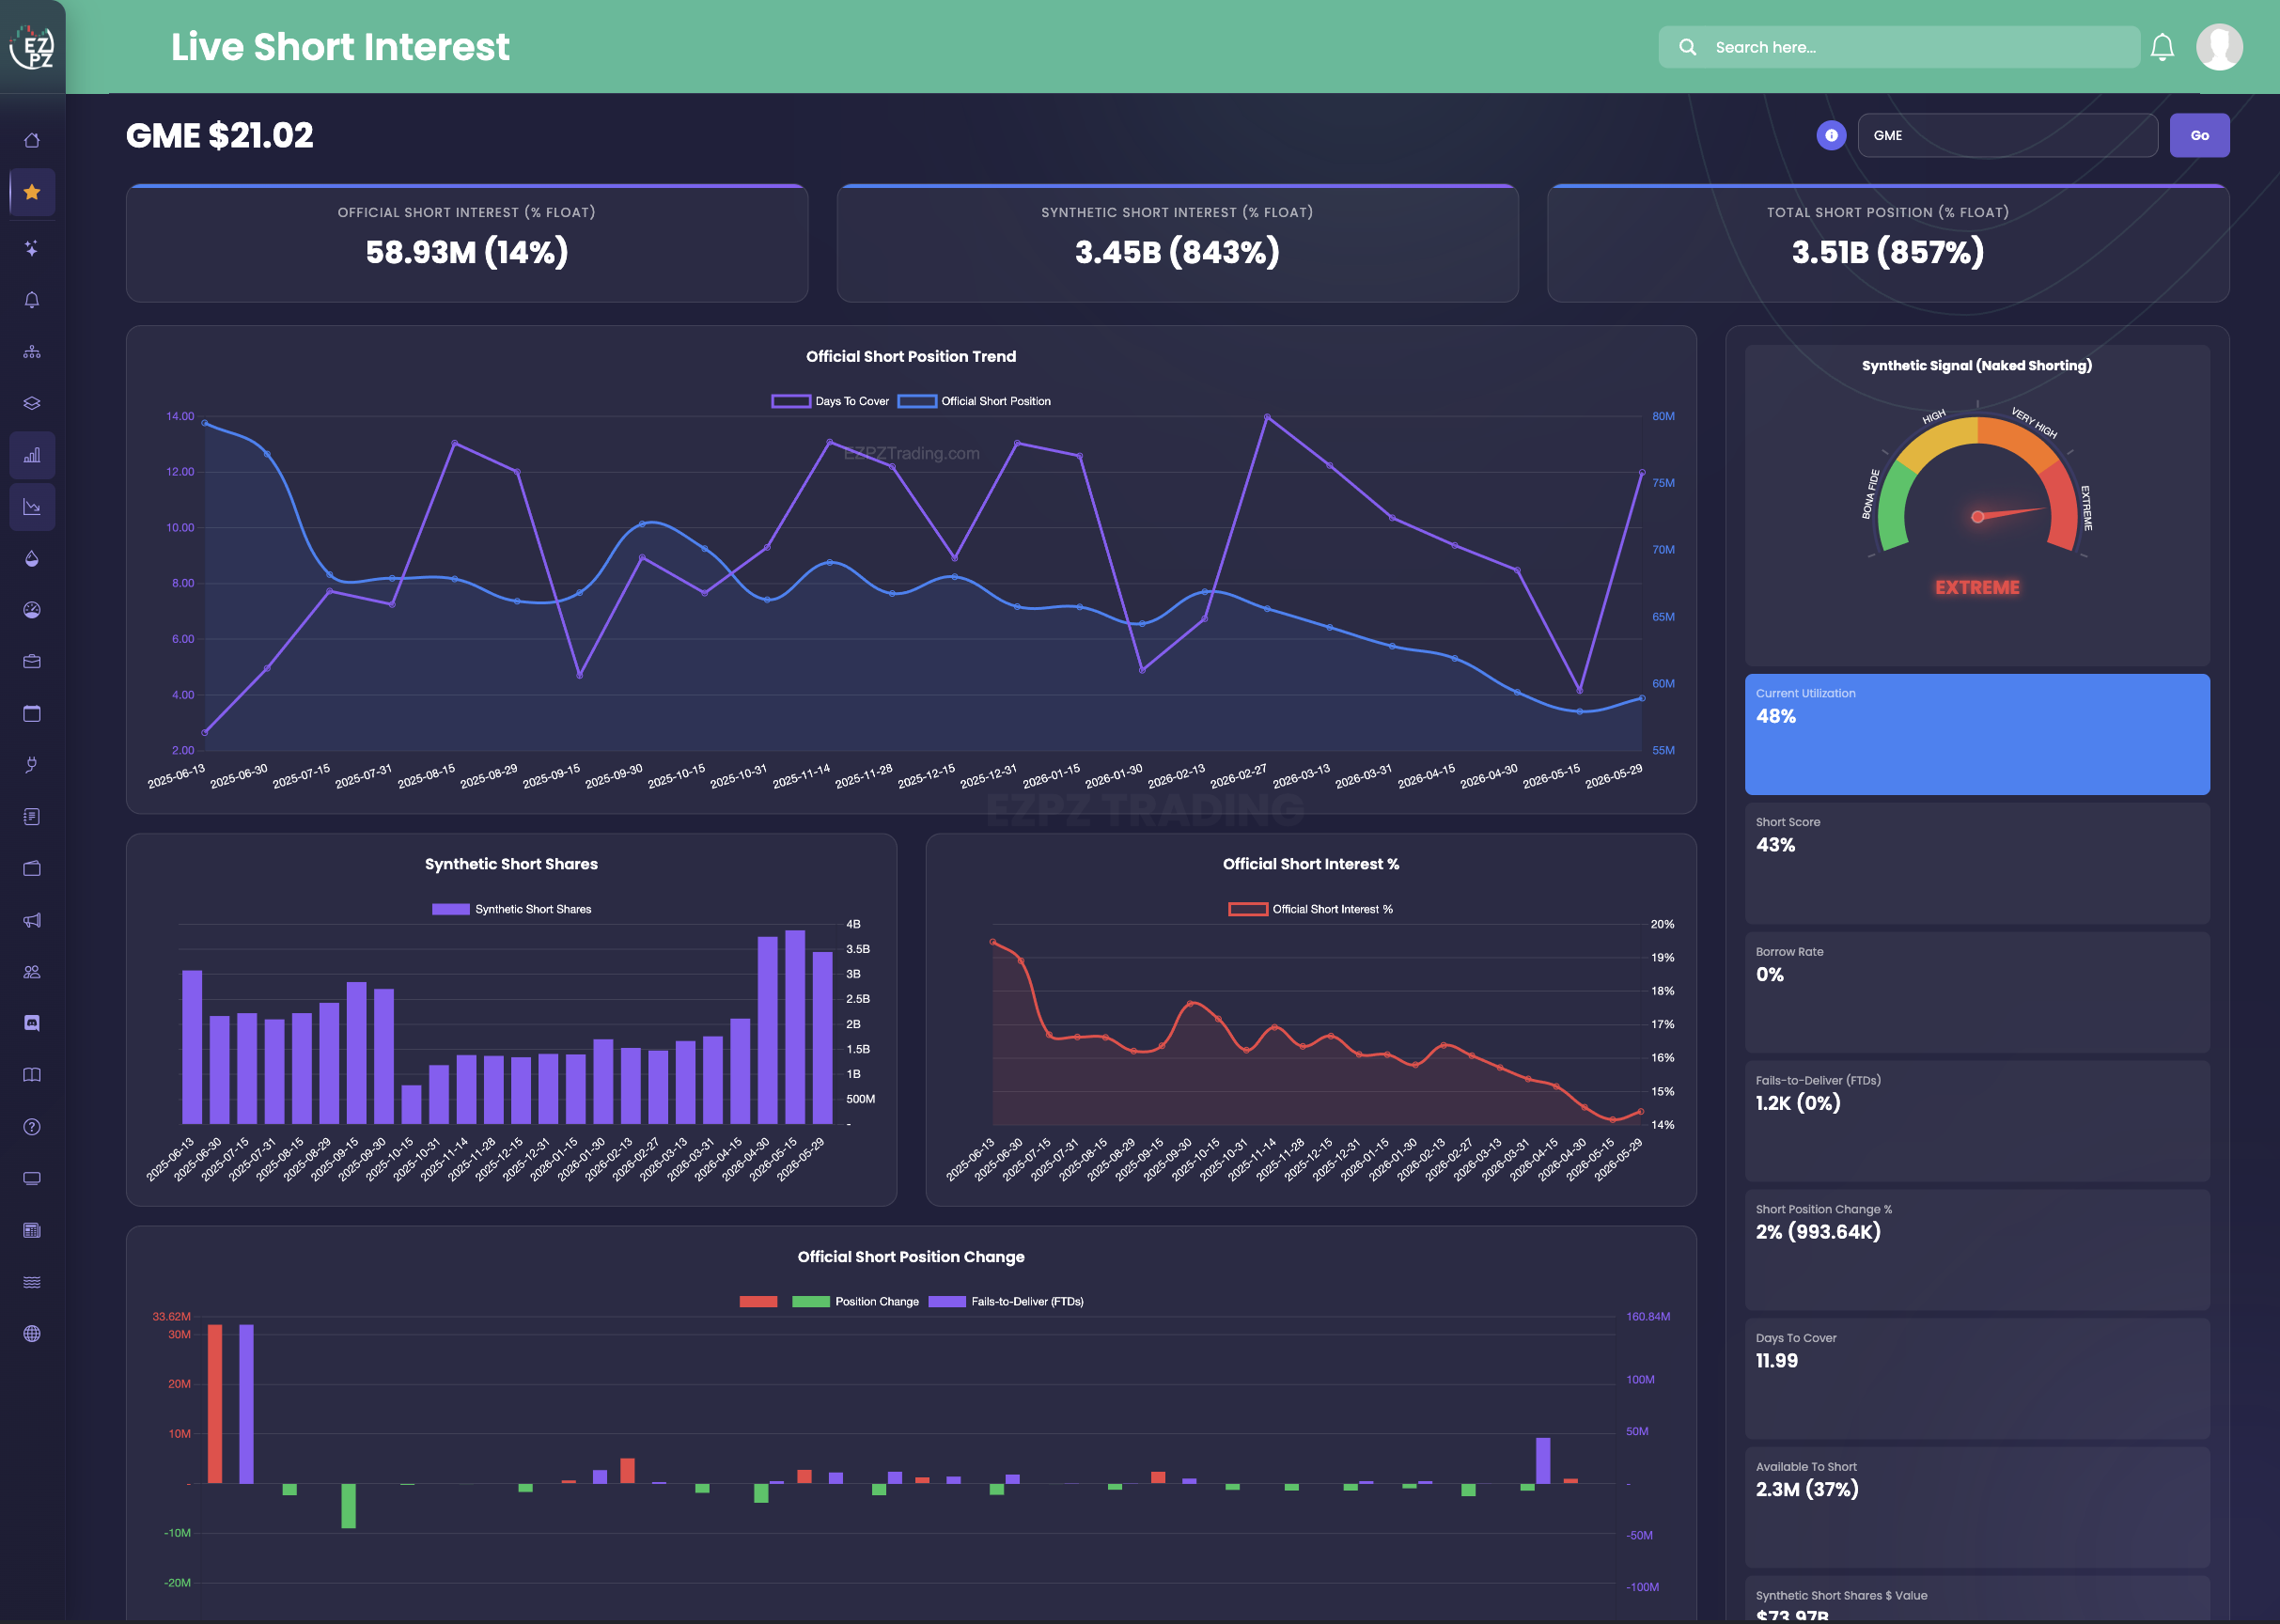Open the sparkles AI icon in the sidebar

(32, 248)
